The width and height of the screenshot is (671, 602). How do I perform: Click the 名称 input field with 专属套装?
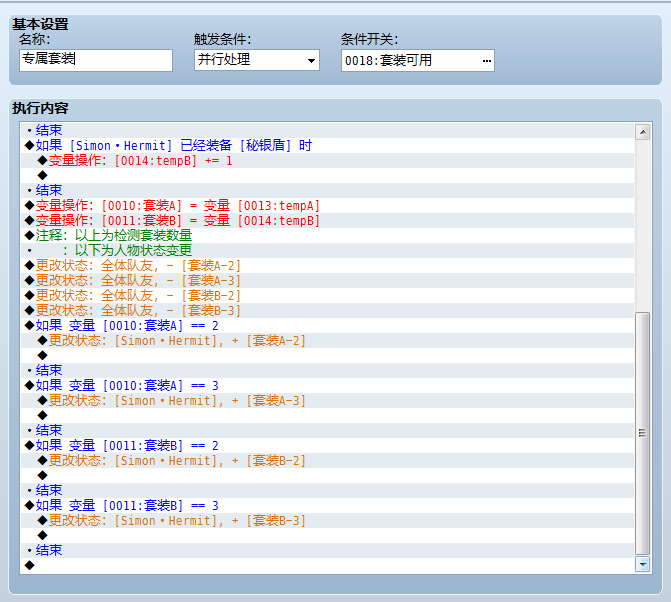pyautogui.click(x=96, y=60)
